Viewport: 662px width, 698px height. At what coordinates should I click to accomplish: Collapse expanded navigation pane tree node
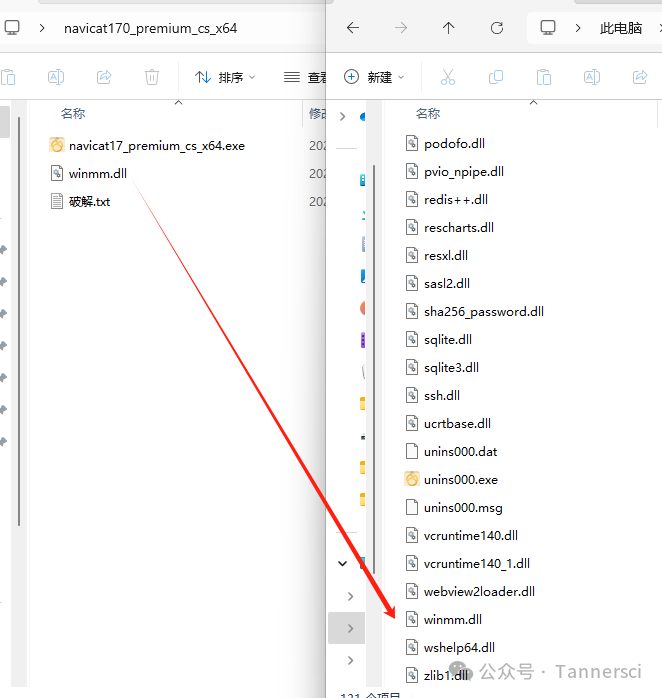342,564
